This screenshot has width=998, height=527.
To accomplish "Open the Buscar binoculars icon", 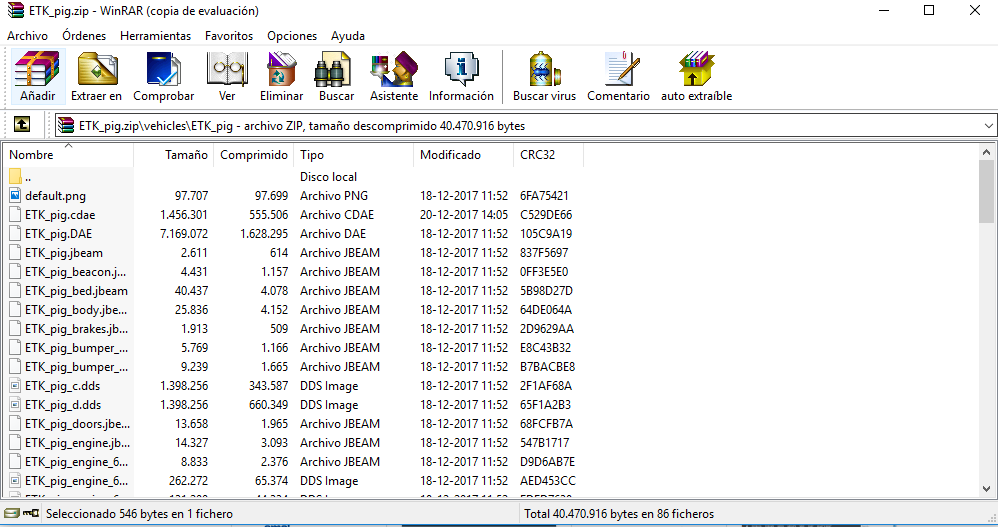I will click(333, 69).
